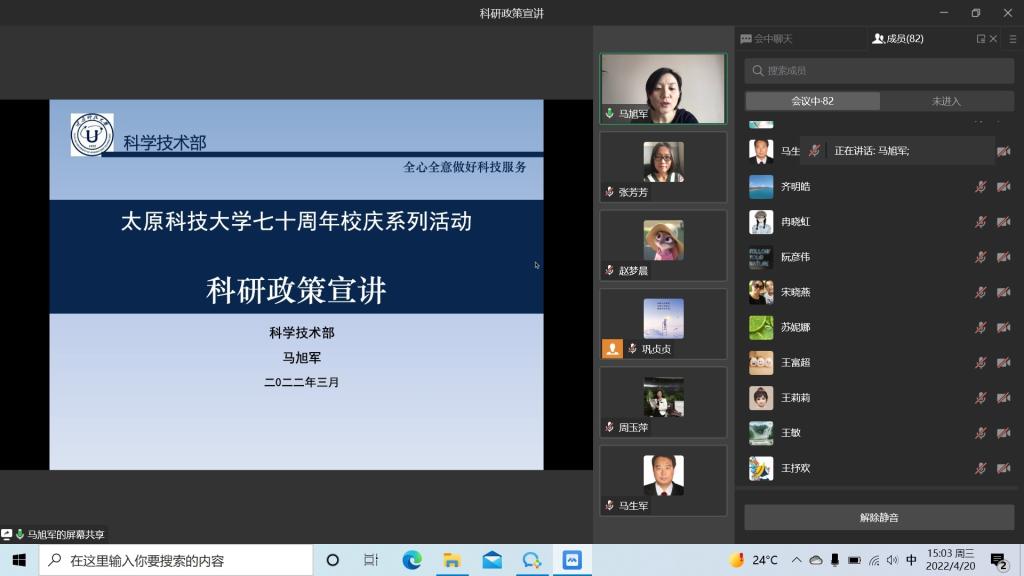Open the Windows notification center
Screen dimensions: 1024x576
(x=998, y=560)
